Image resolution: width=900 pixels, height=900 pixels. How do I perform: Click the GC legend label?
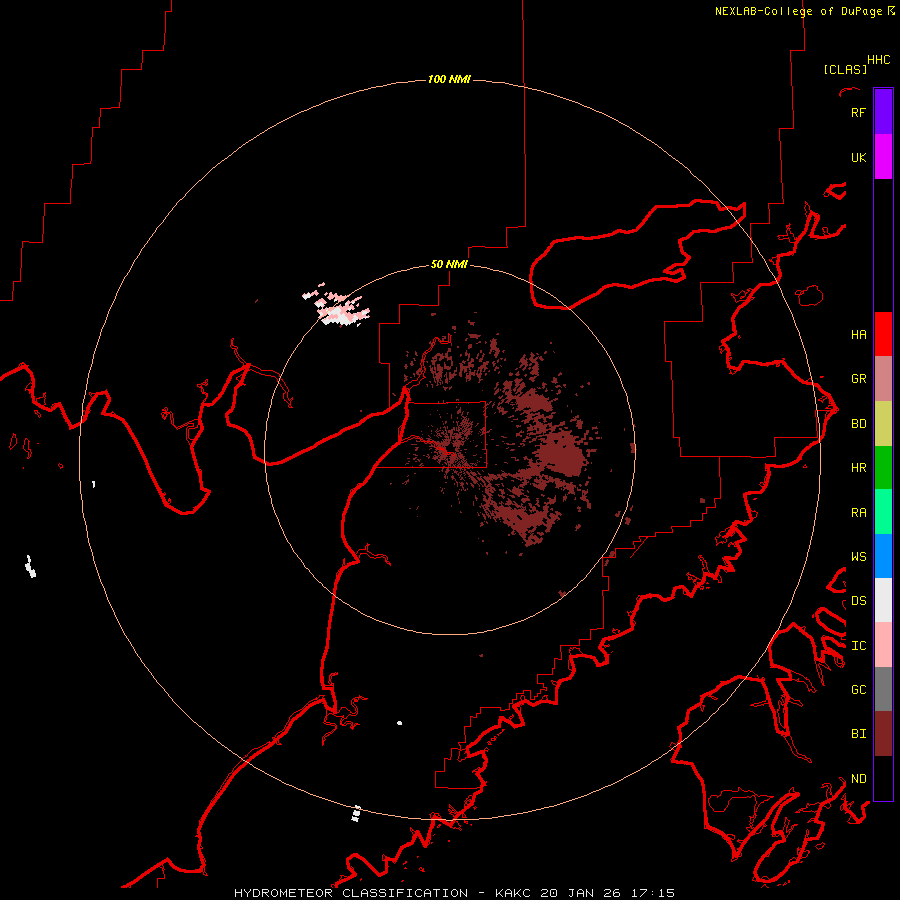[858, 689]
